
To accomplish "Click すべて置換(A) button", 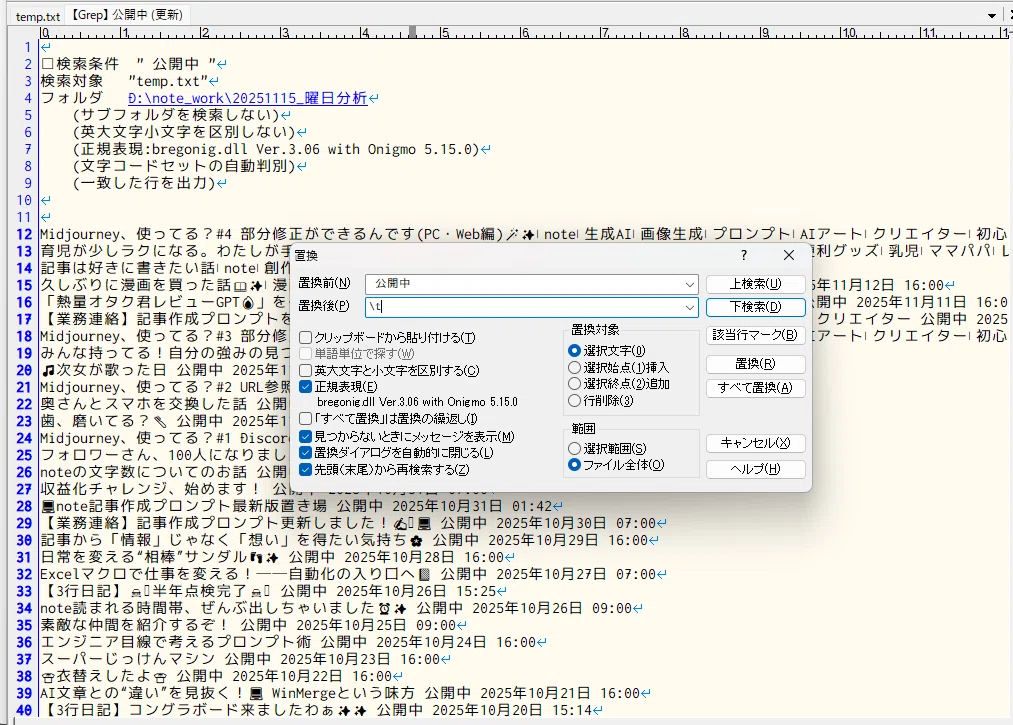I will 755,388.
